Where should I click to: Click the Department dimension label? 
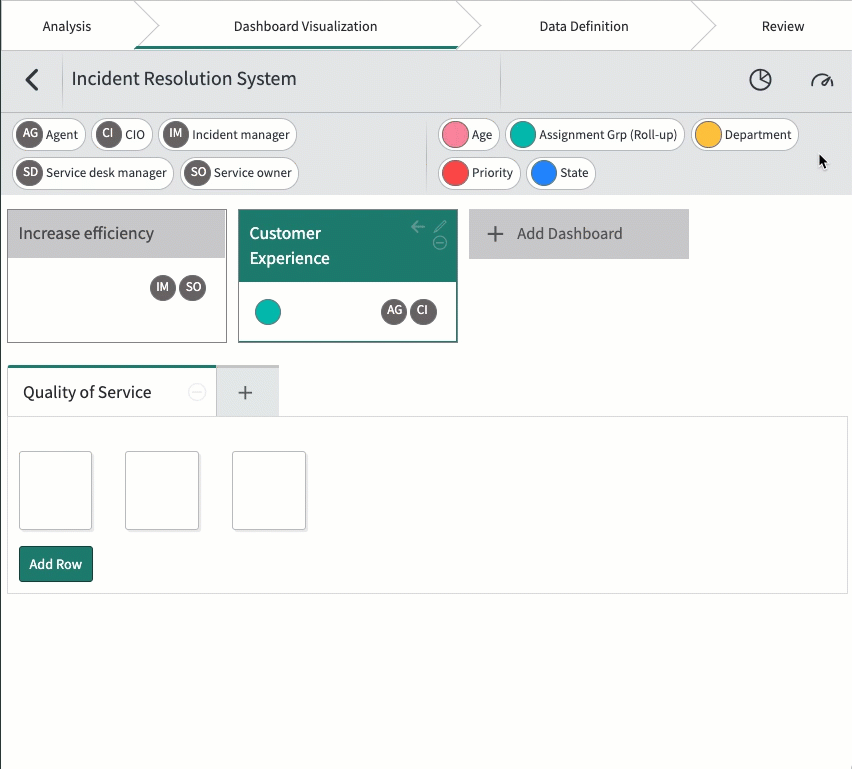pos(758,134)
